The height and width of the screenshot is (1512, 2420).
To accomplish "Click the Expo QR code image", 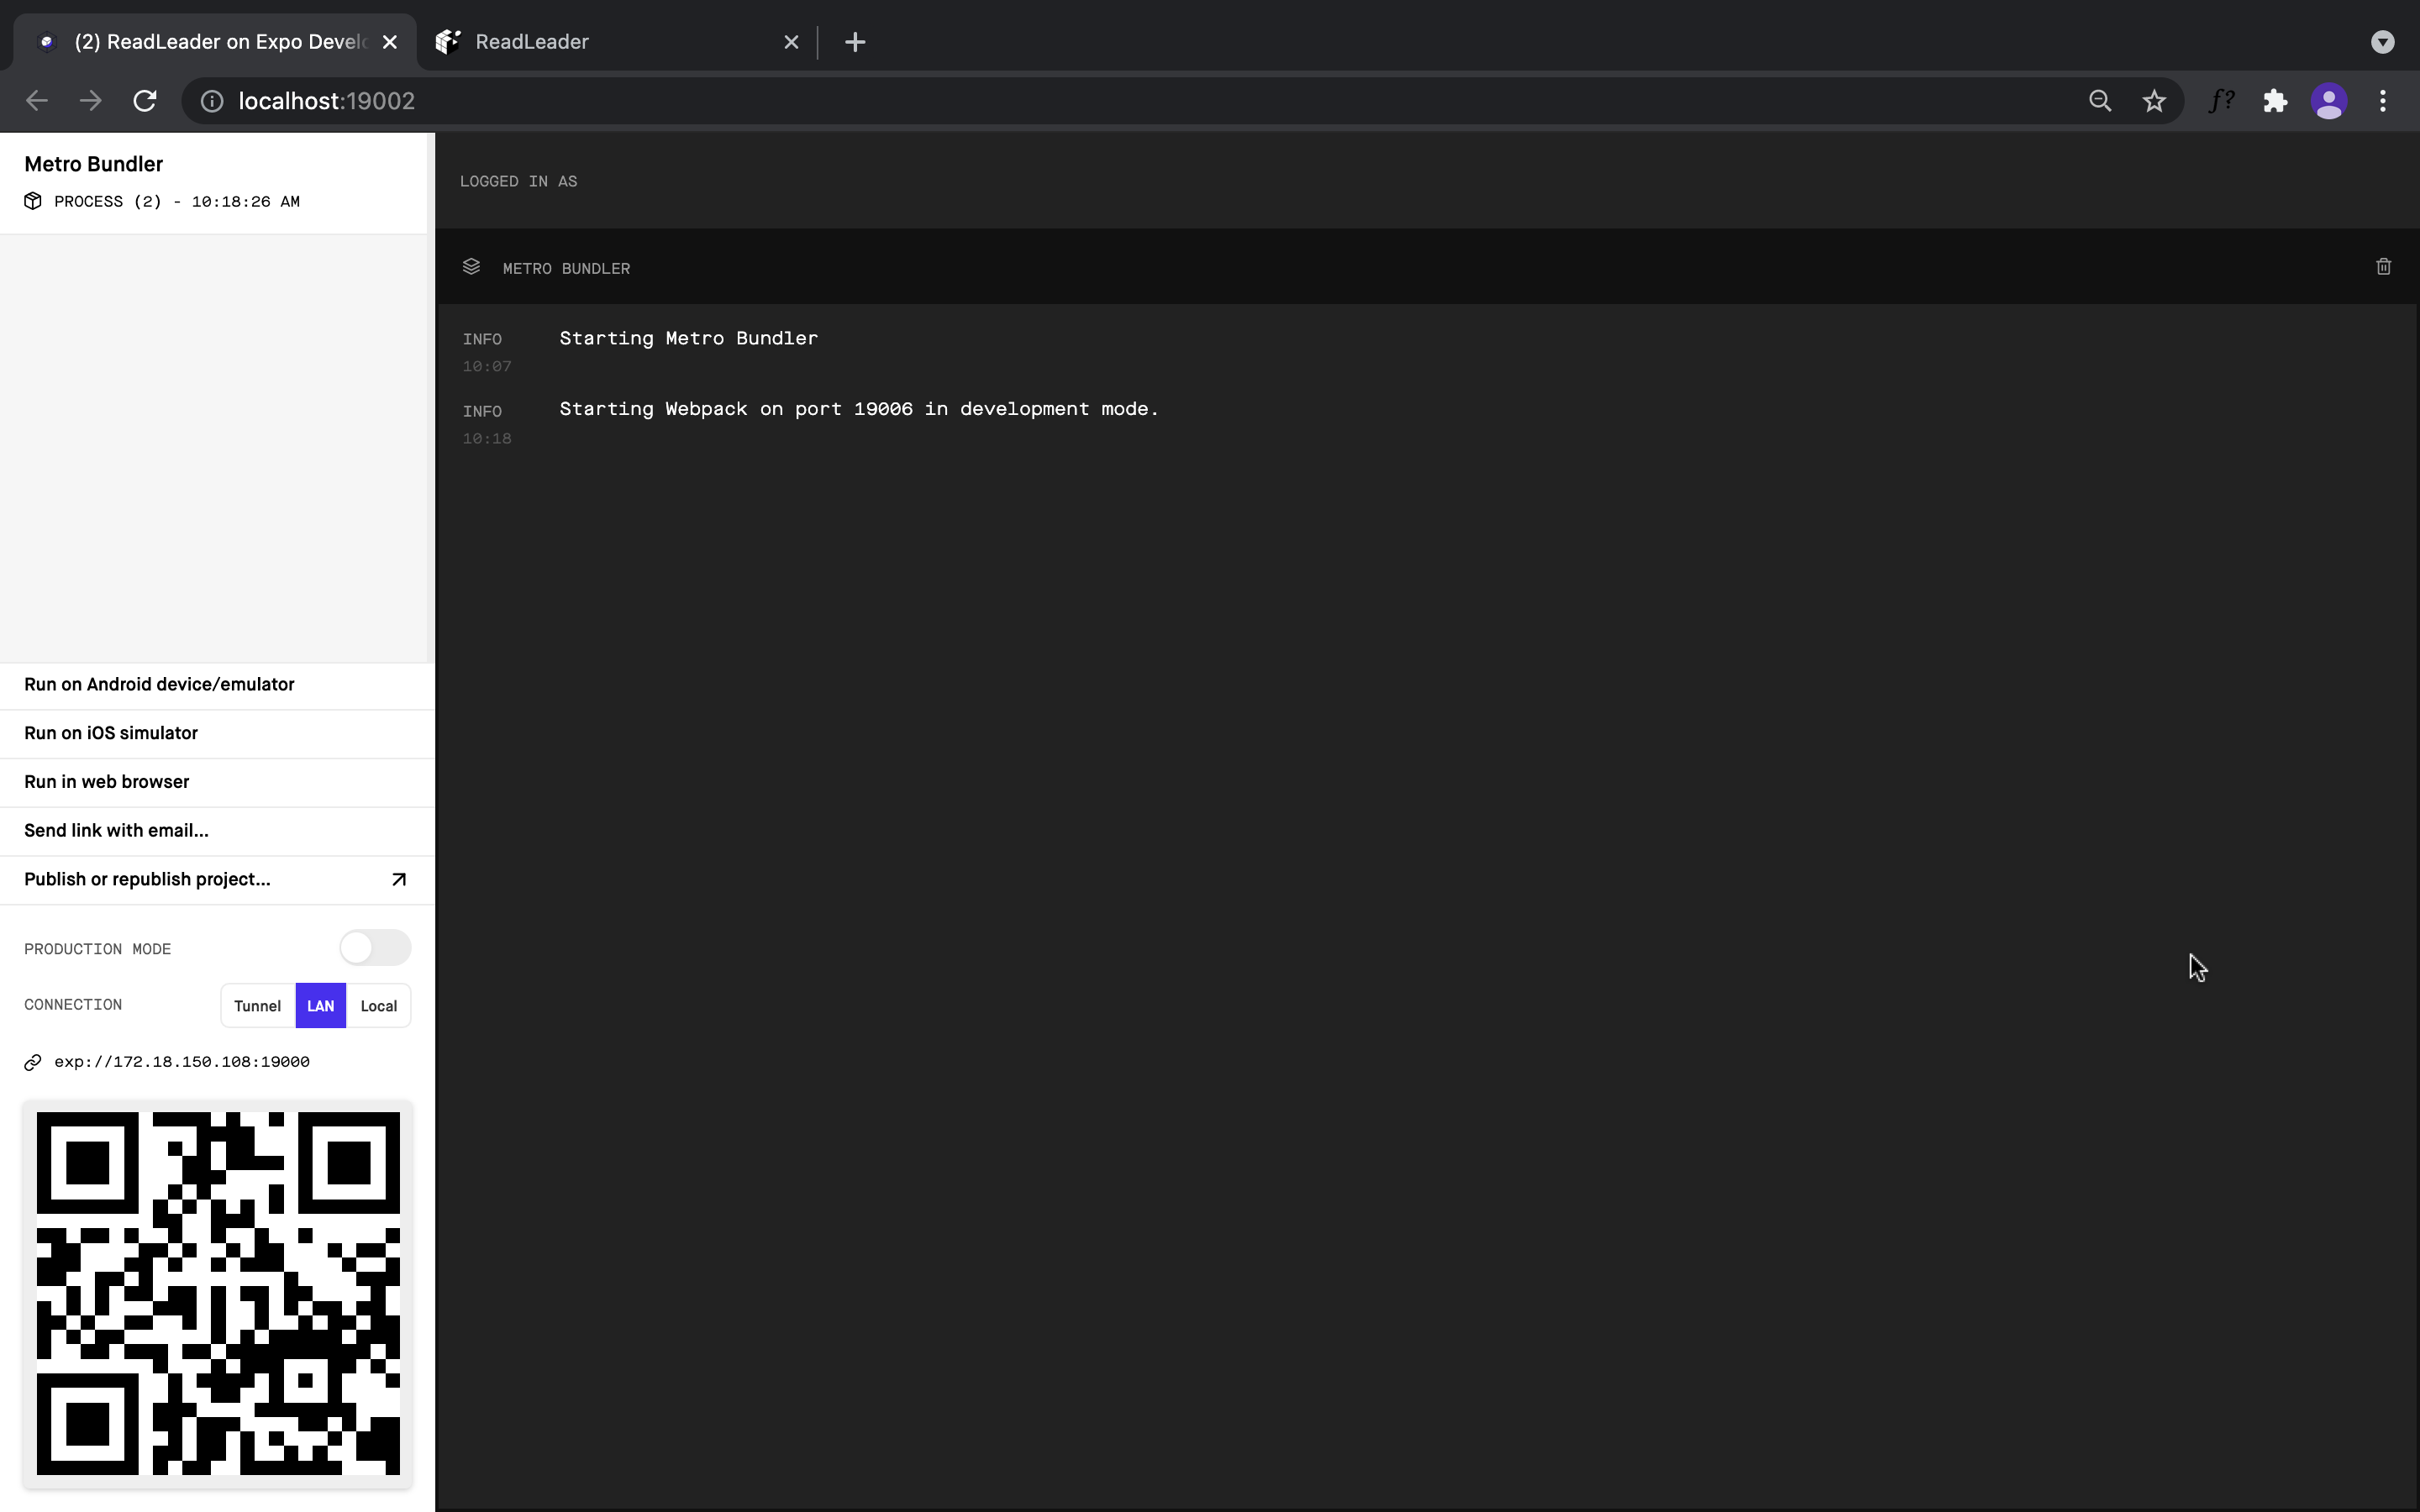I will tap(218, 1293).
